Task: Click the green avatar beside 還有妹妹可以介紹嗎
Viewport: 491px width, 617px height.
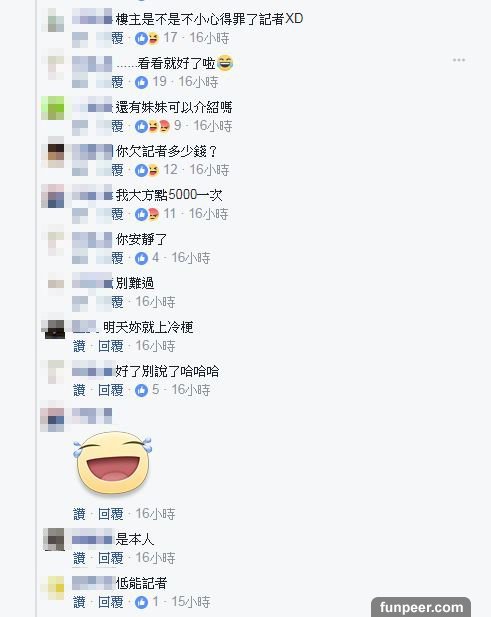Action: pos(53,108)
